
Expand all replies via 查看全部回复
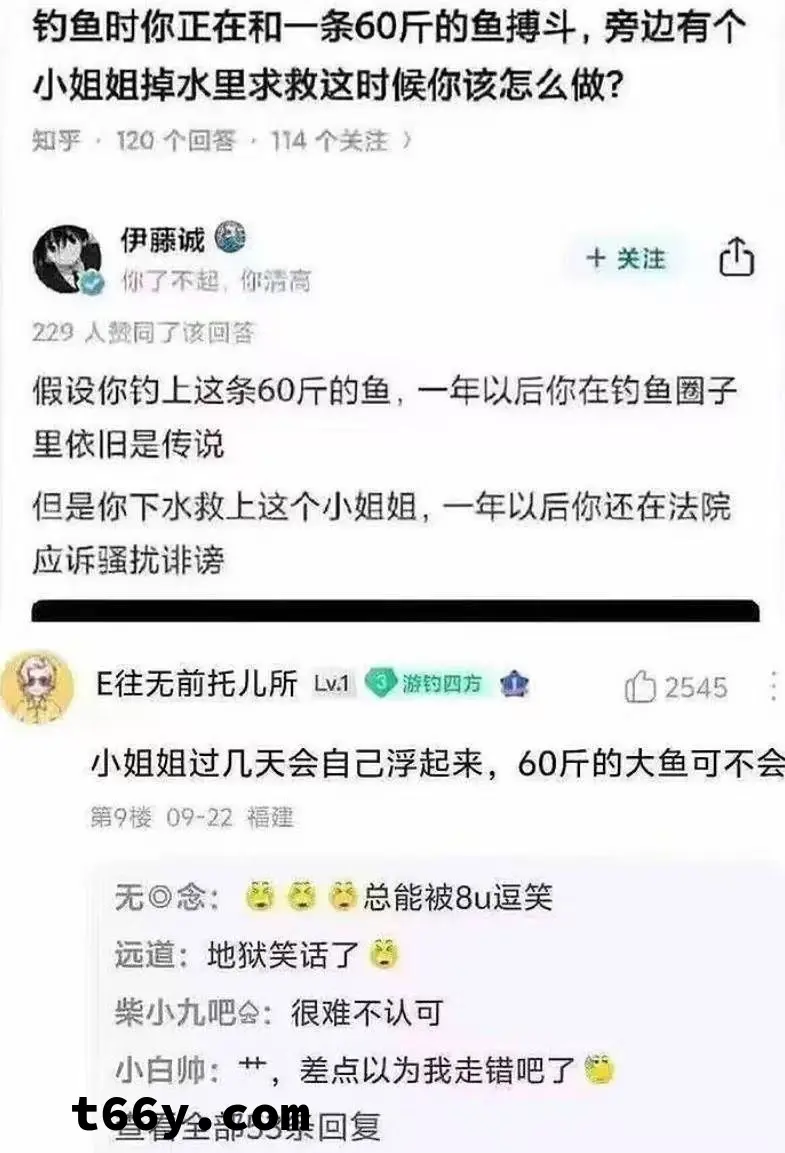click(x=248, y=1126)
